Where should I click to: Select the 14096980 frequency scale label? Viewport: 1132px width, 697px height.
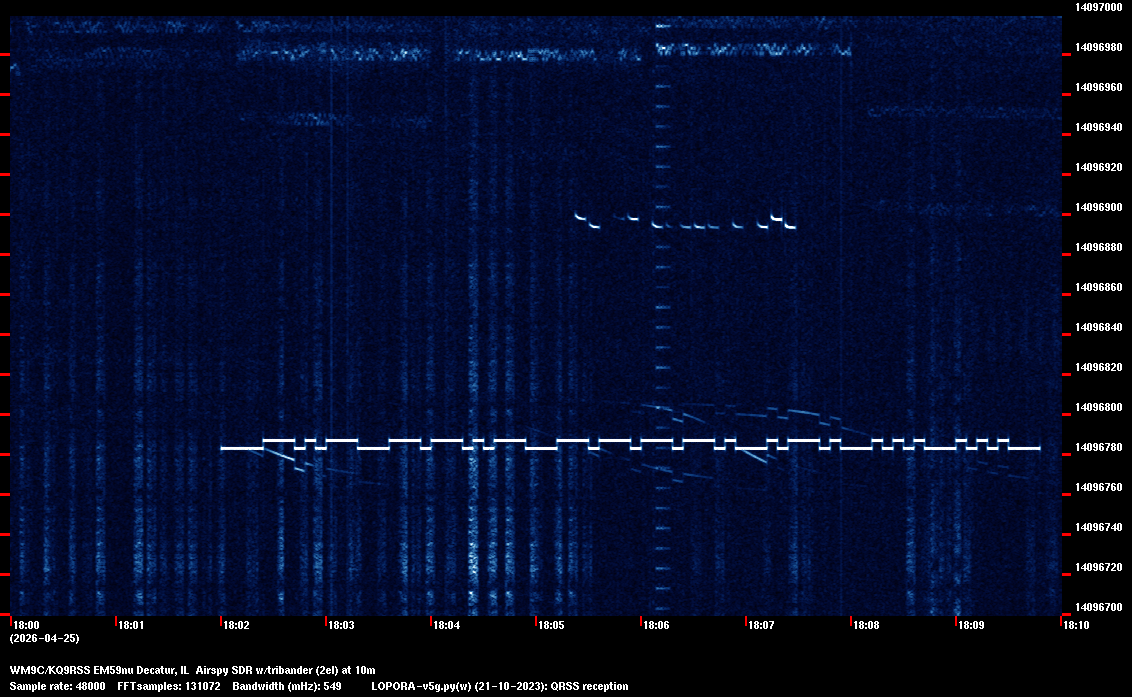(1098, 47)
